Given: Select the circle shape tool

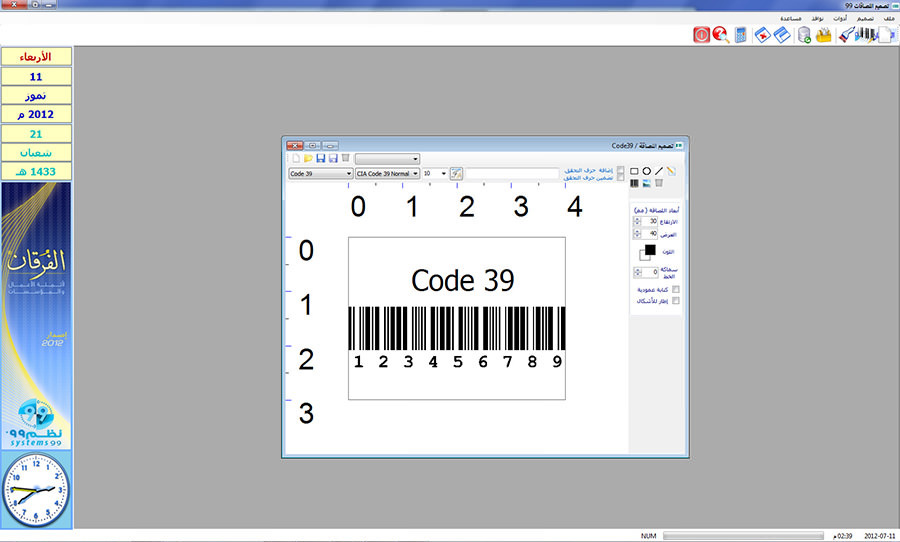Looking at the screenshot, I should tap(647, 171).
